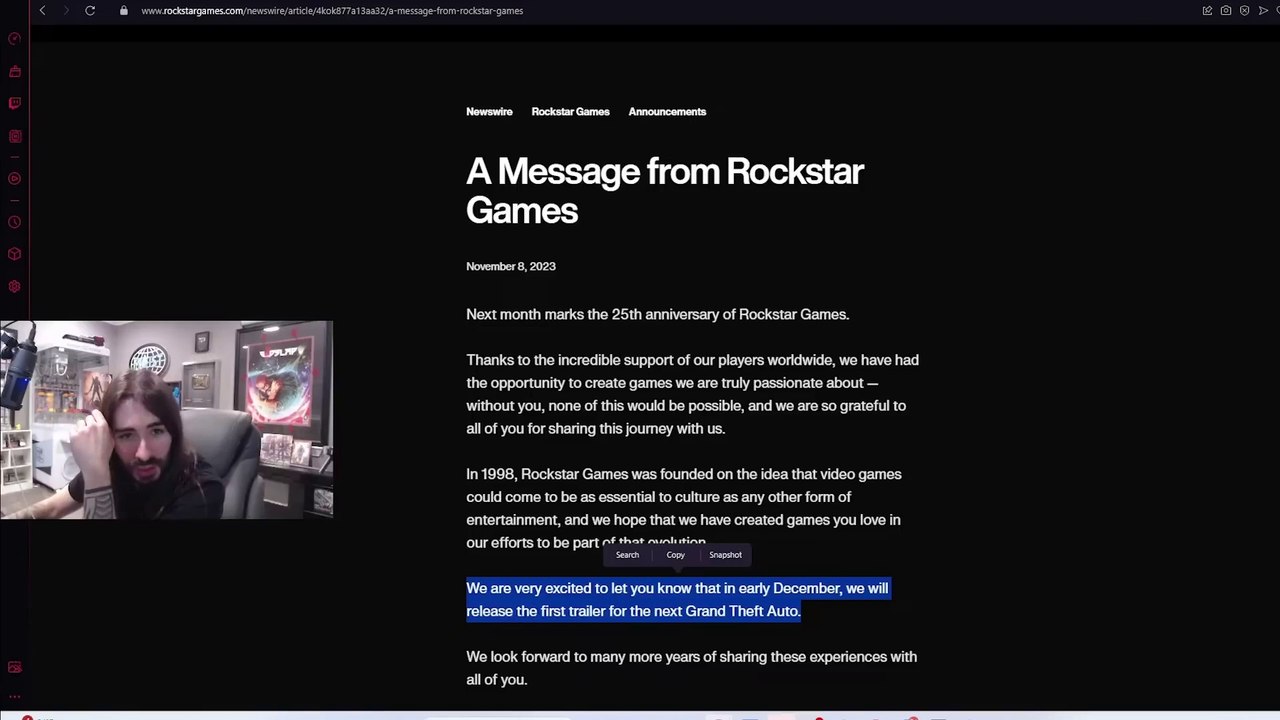Click the send arrow icon in toolbar

(x=1263, y=10)
